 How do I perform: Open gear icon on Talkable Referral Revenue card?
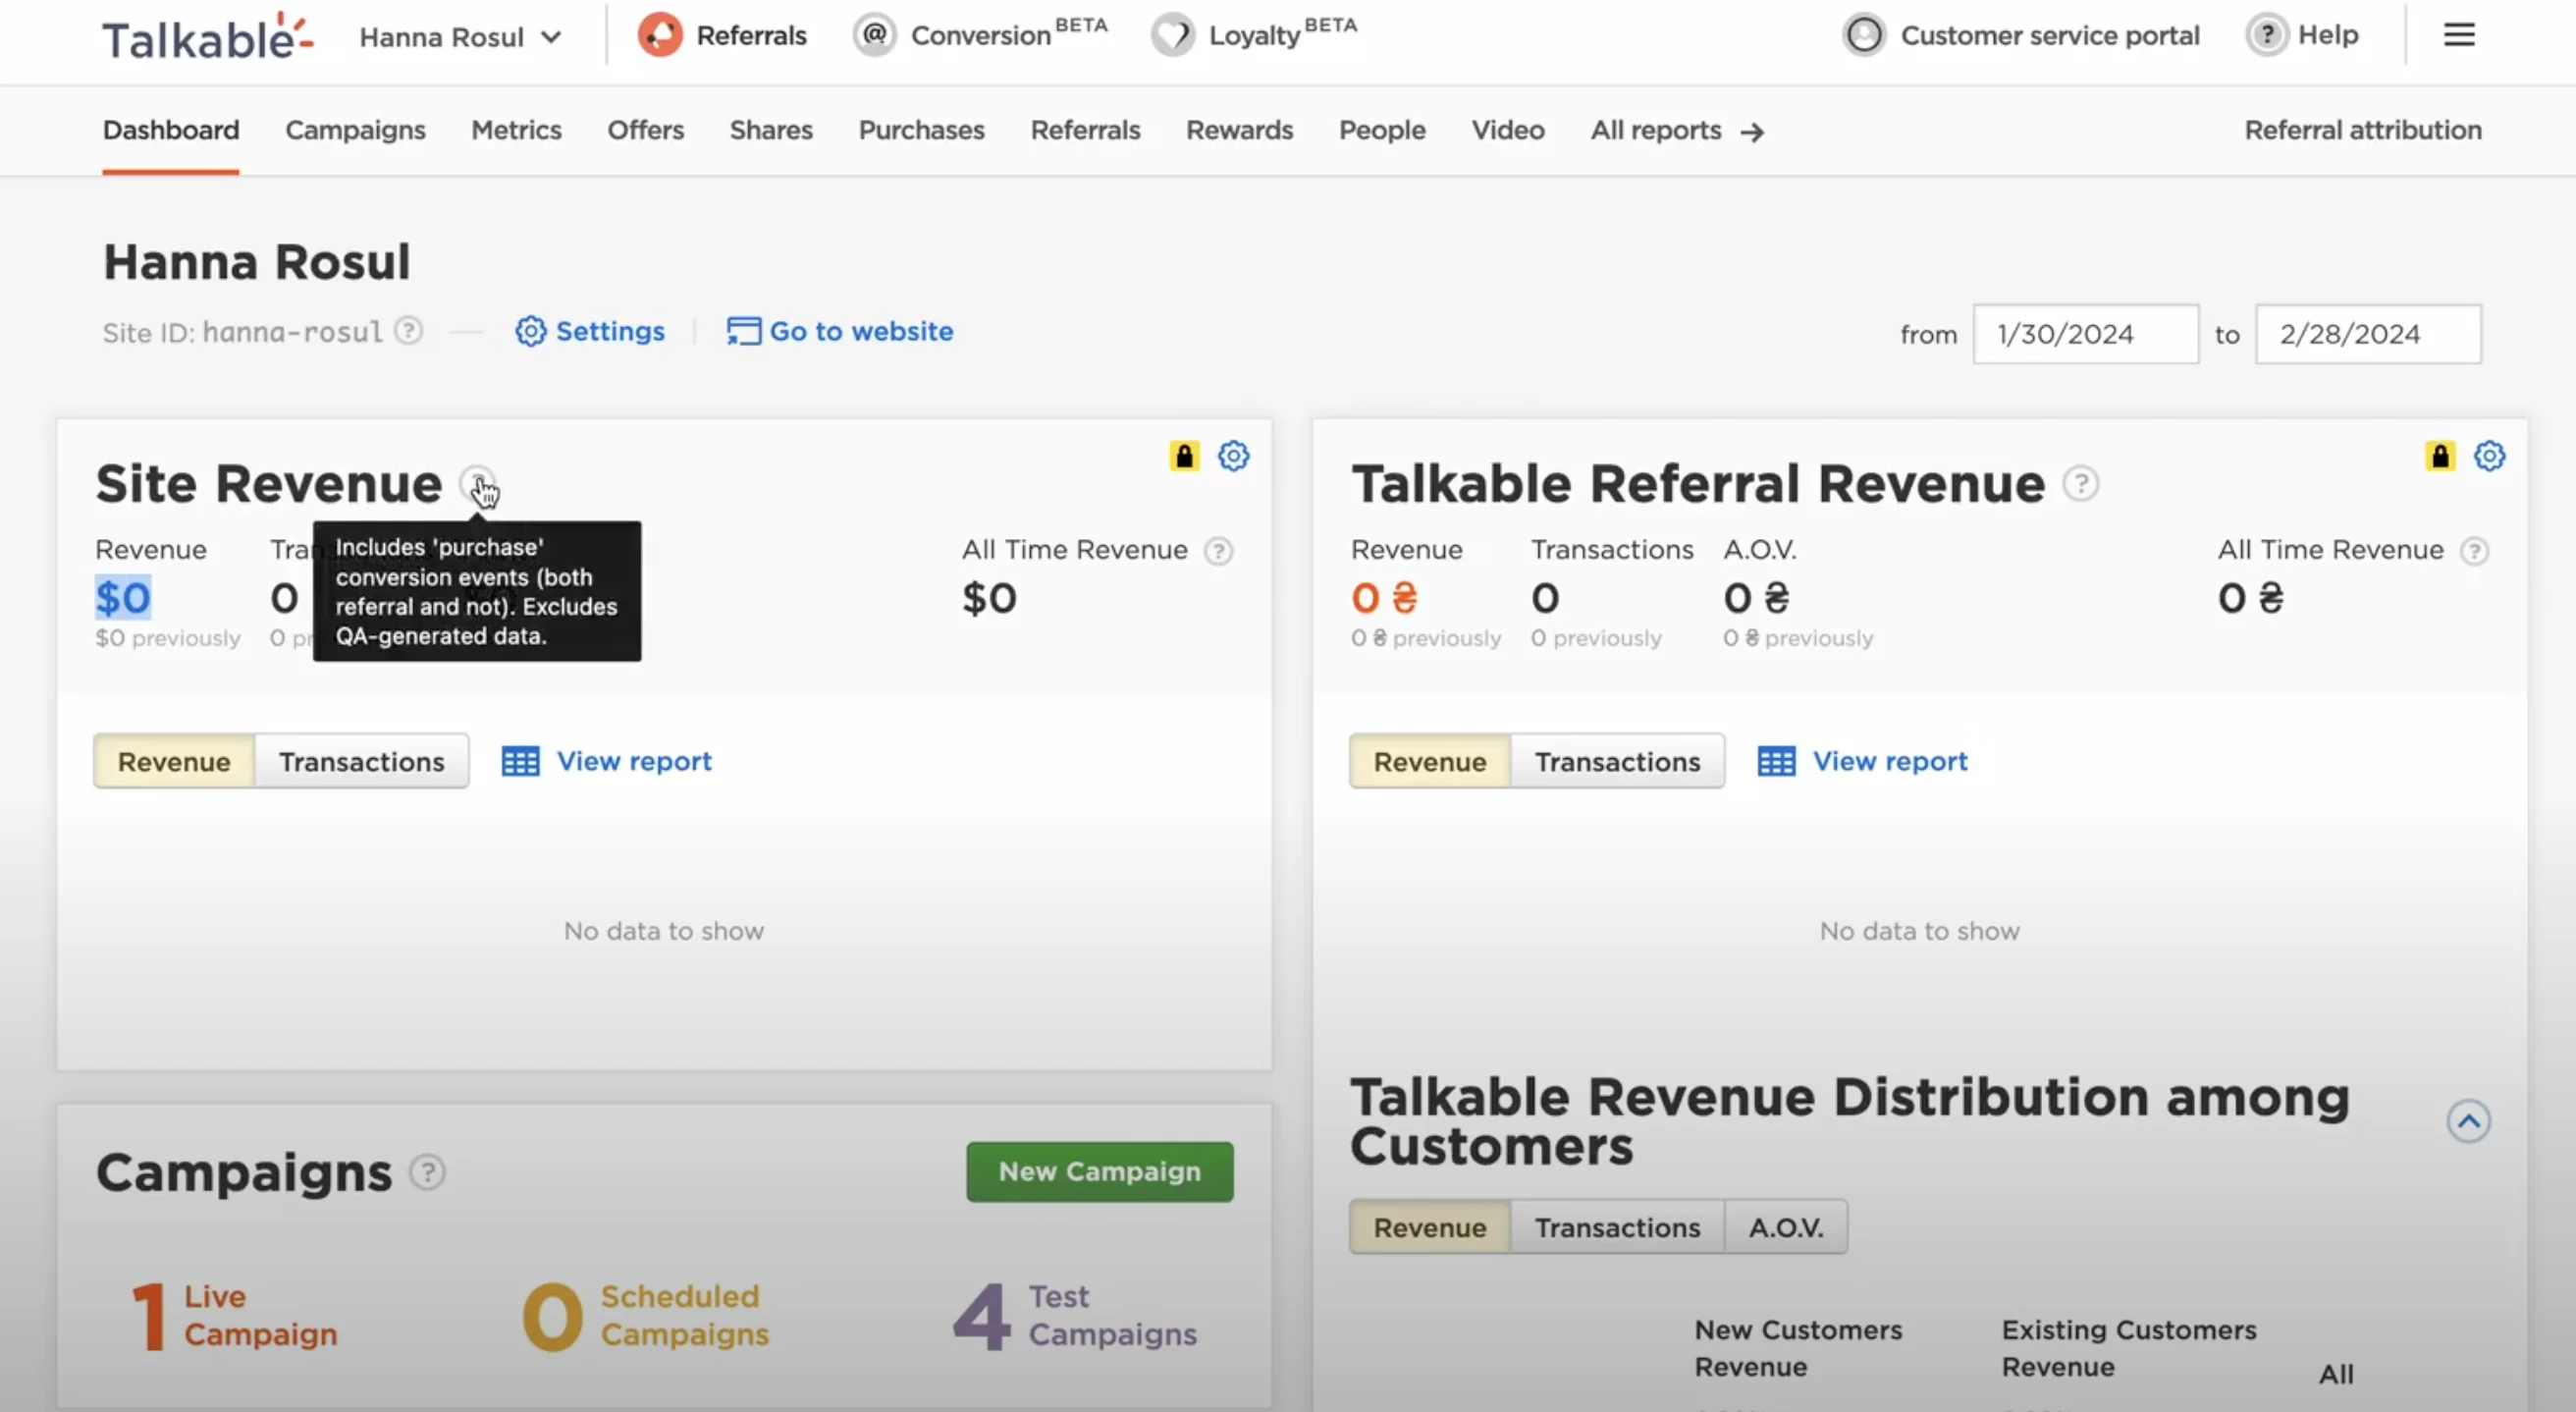click(2489, 456)
